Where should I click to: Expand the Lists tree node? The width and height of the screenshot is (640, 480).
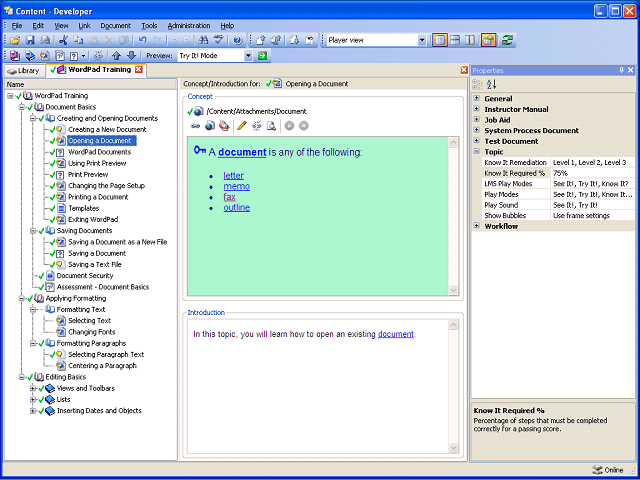pyautogui.click(x=33, y=400)
